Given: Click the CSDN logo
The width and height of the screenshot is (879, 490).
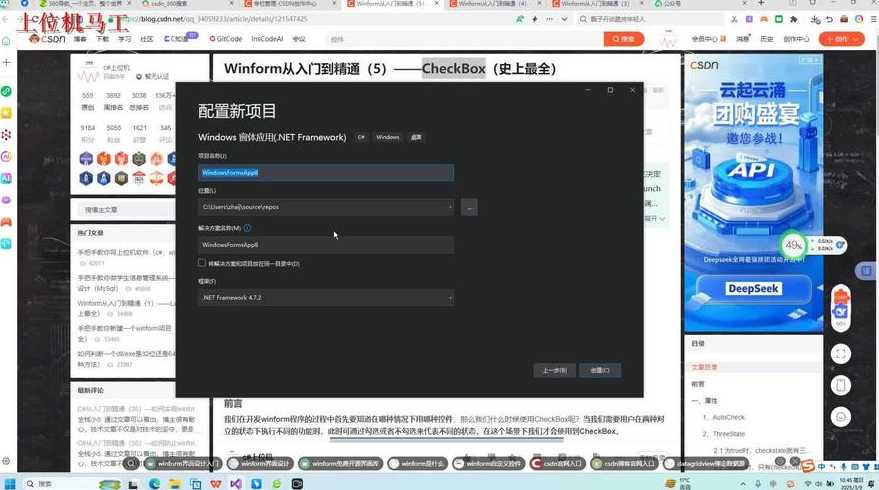Looking at the screenshot, I should (x=48, y=39).
